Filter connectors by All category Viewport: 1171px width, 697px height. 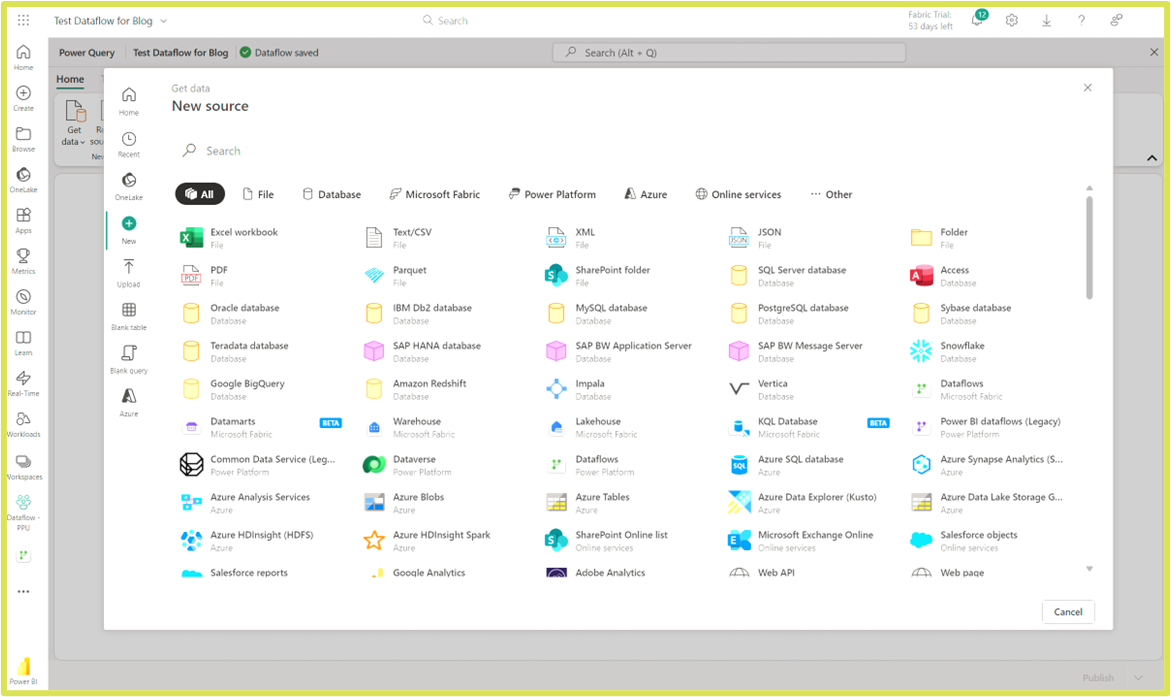(x=199, y=194)
